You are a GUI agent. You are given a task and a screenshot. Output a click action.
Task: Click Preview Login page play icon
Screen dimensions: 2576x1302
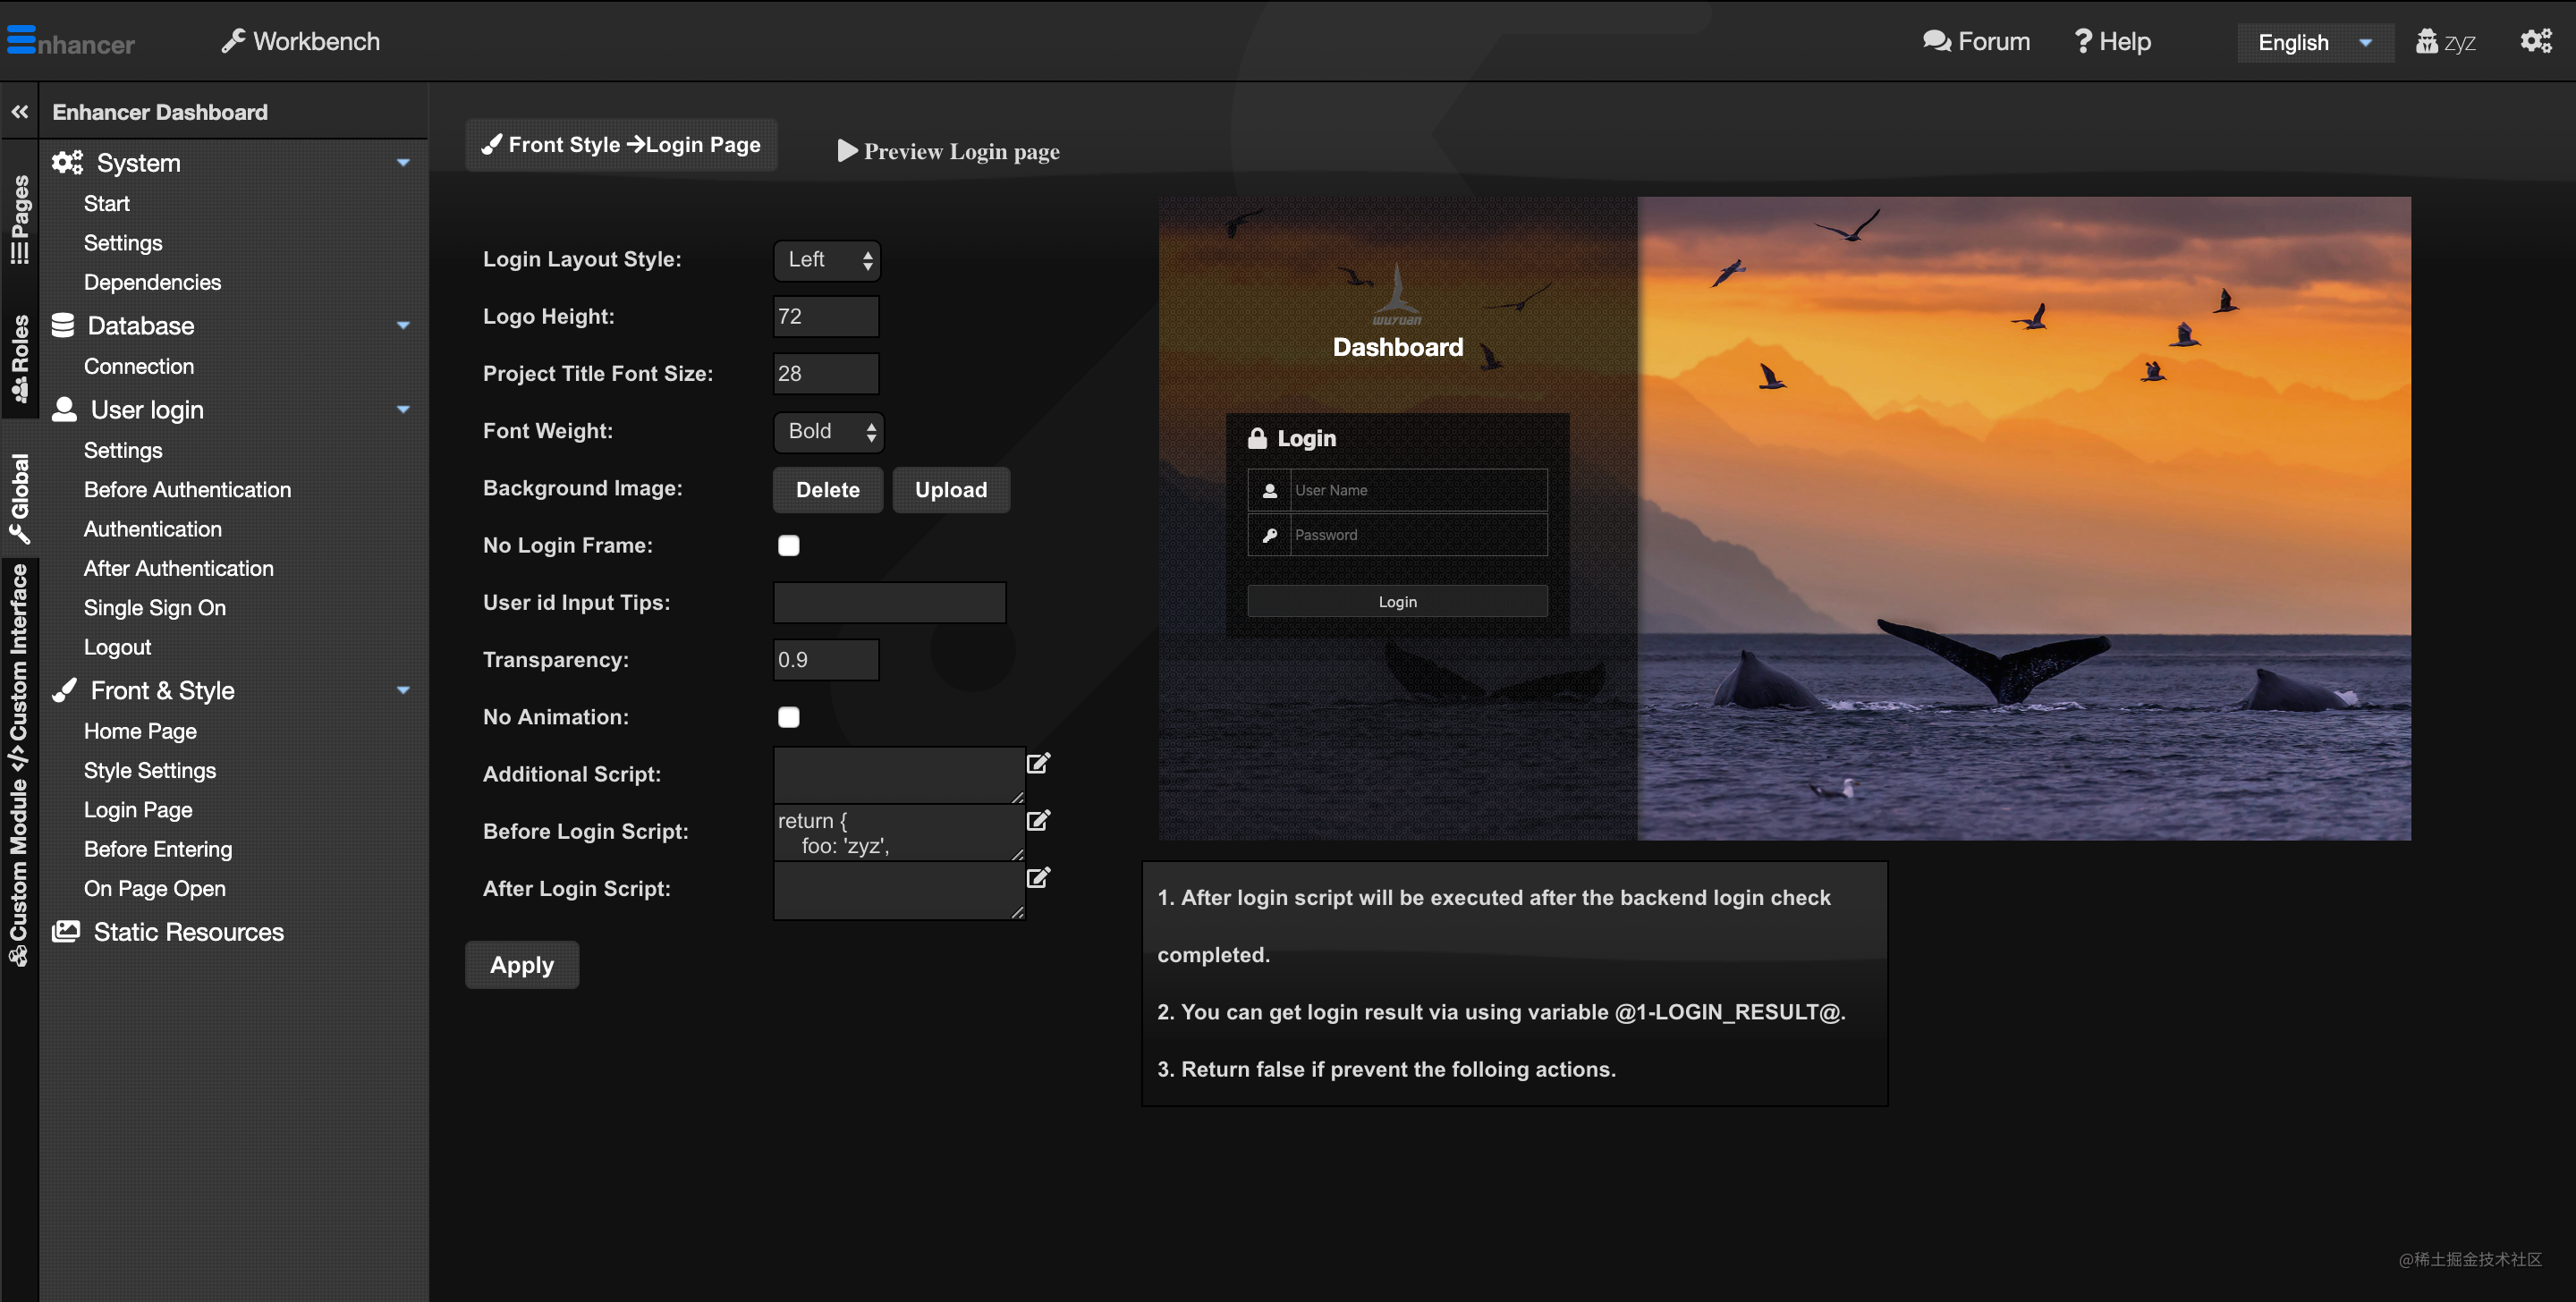pyautogui.click(x=847, y=151)
